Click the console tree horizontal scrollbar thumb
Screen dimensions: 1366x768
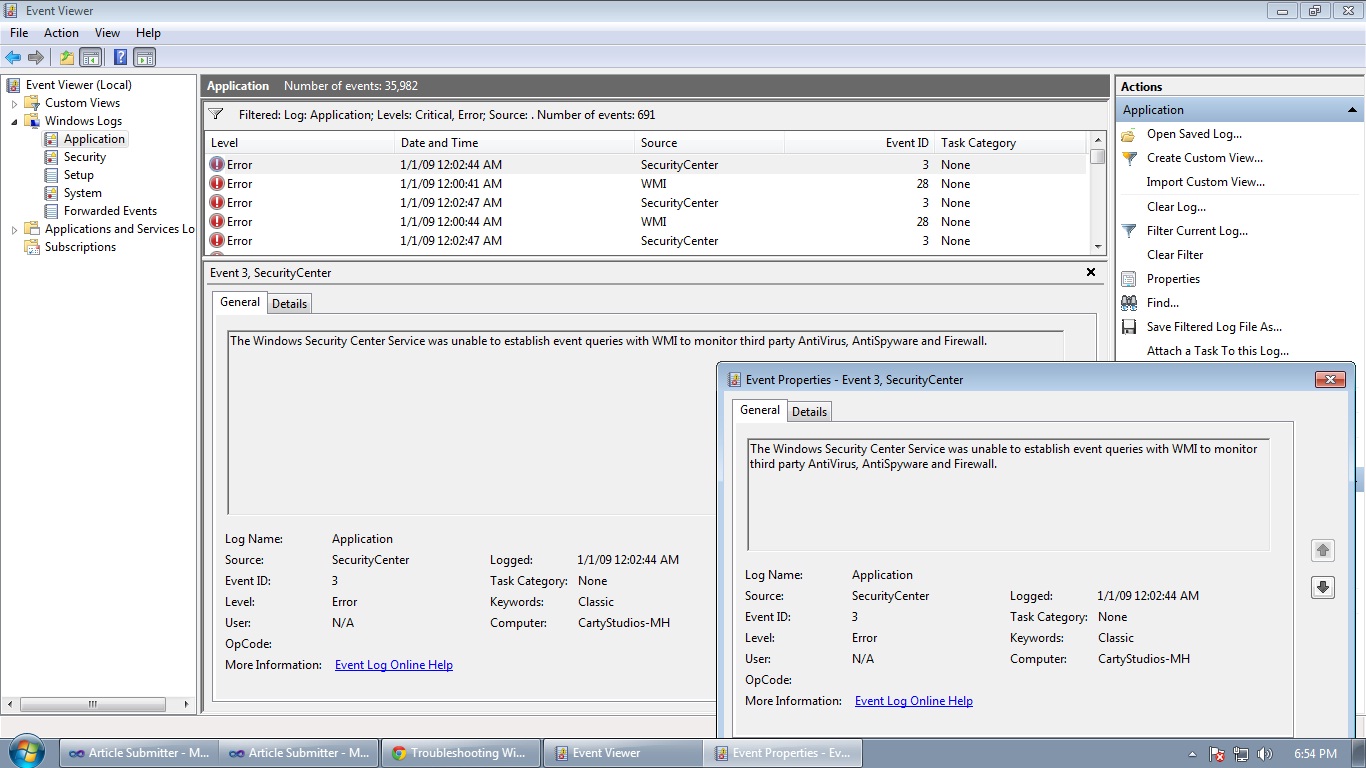pos(93,704)
